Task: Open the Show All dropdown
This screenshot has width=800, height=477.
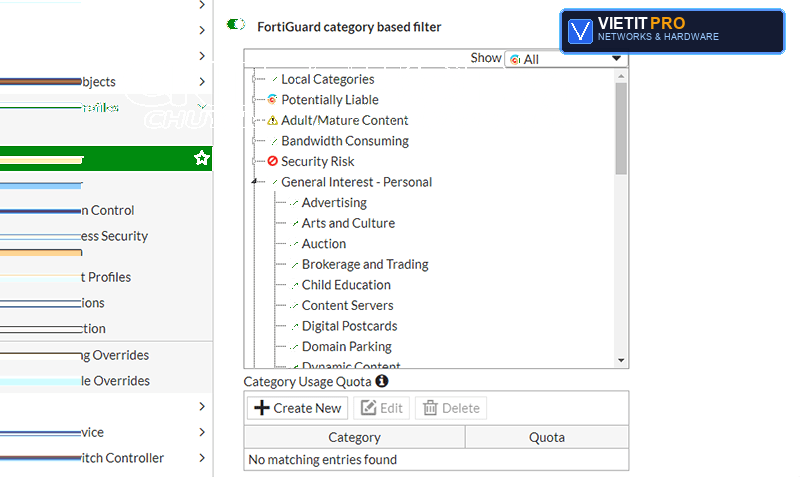Action: click(x=566, y=59)
